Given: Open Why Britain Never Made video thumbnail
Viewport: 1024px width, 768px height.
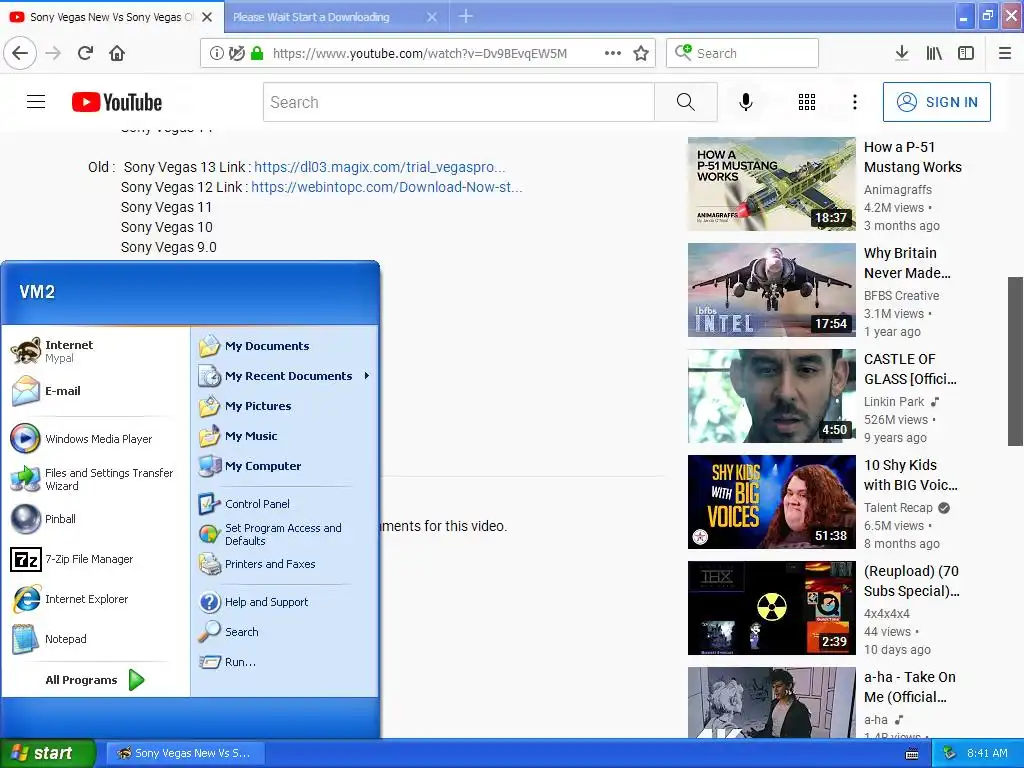Looking at the screenshot, I should [771, 290].
